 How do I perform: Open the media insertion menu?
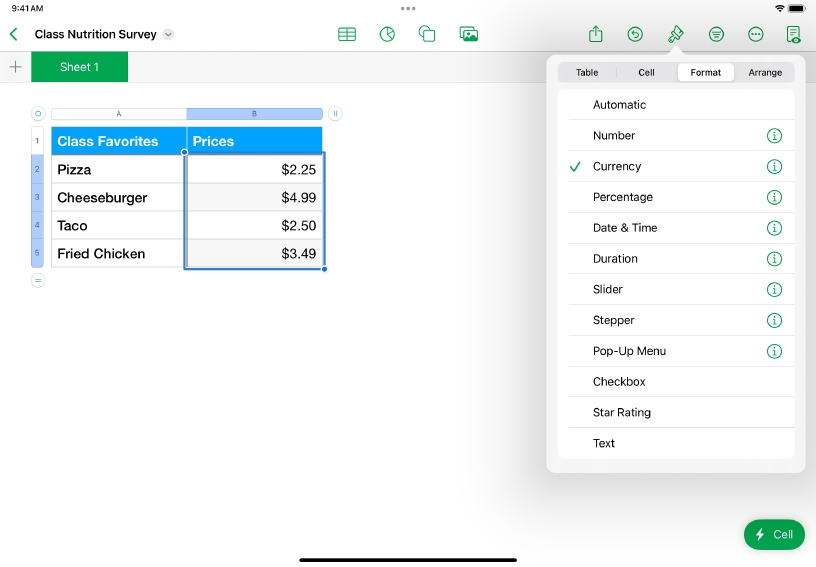(468, 34)
